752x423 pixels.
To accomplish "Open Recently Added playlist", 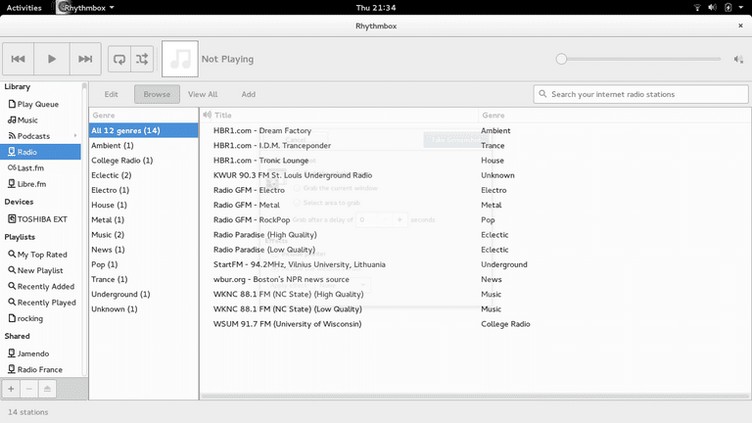I will tap(40, 286).
